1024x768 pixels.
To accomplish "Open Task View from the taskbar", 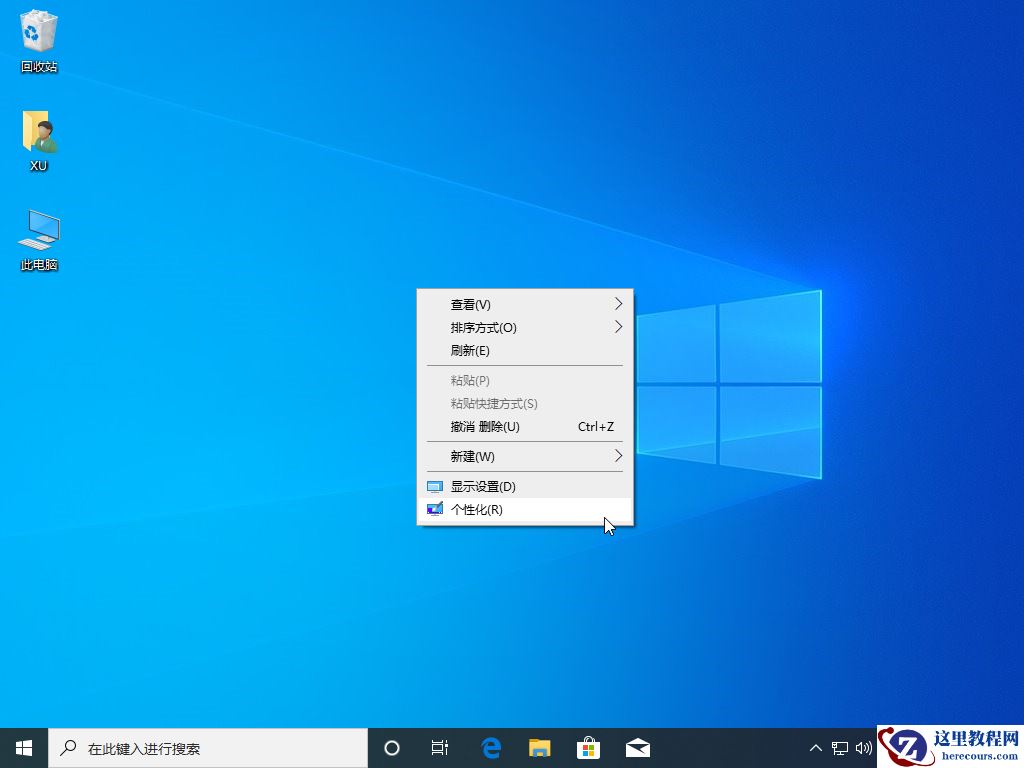I will tap(440, 747).
